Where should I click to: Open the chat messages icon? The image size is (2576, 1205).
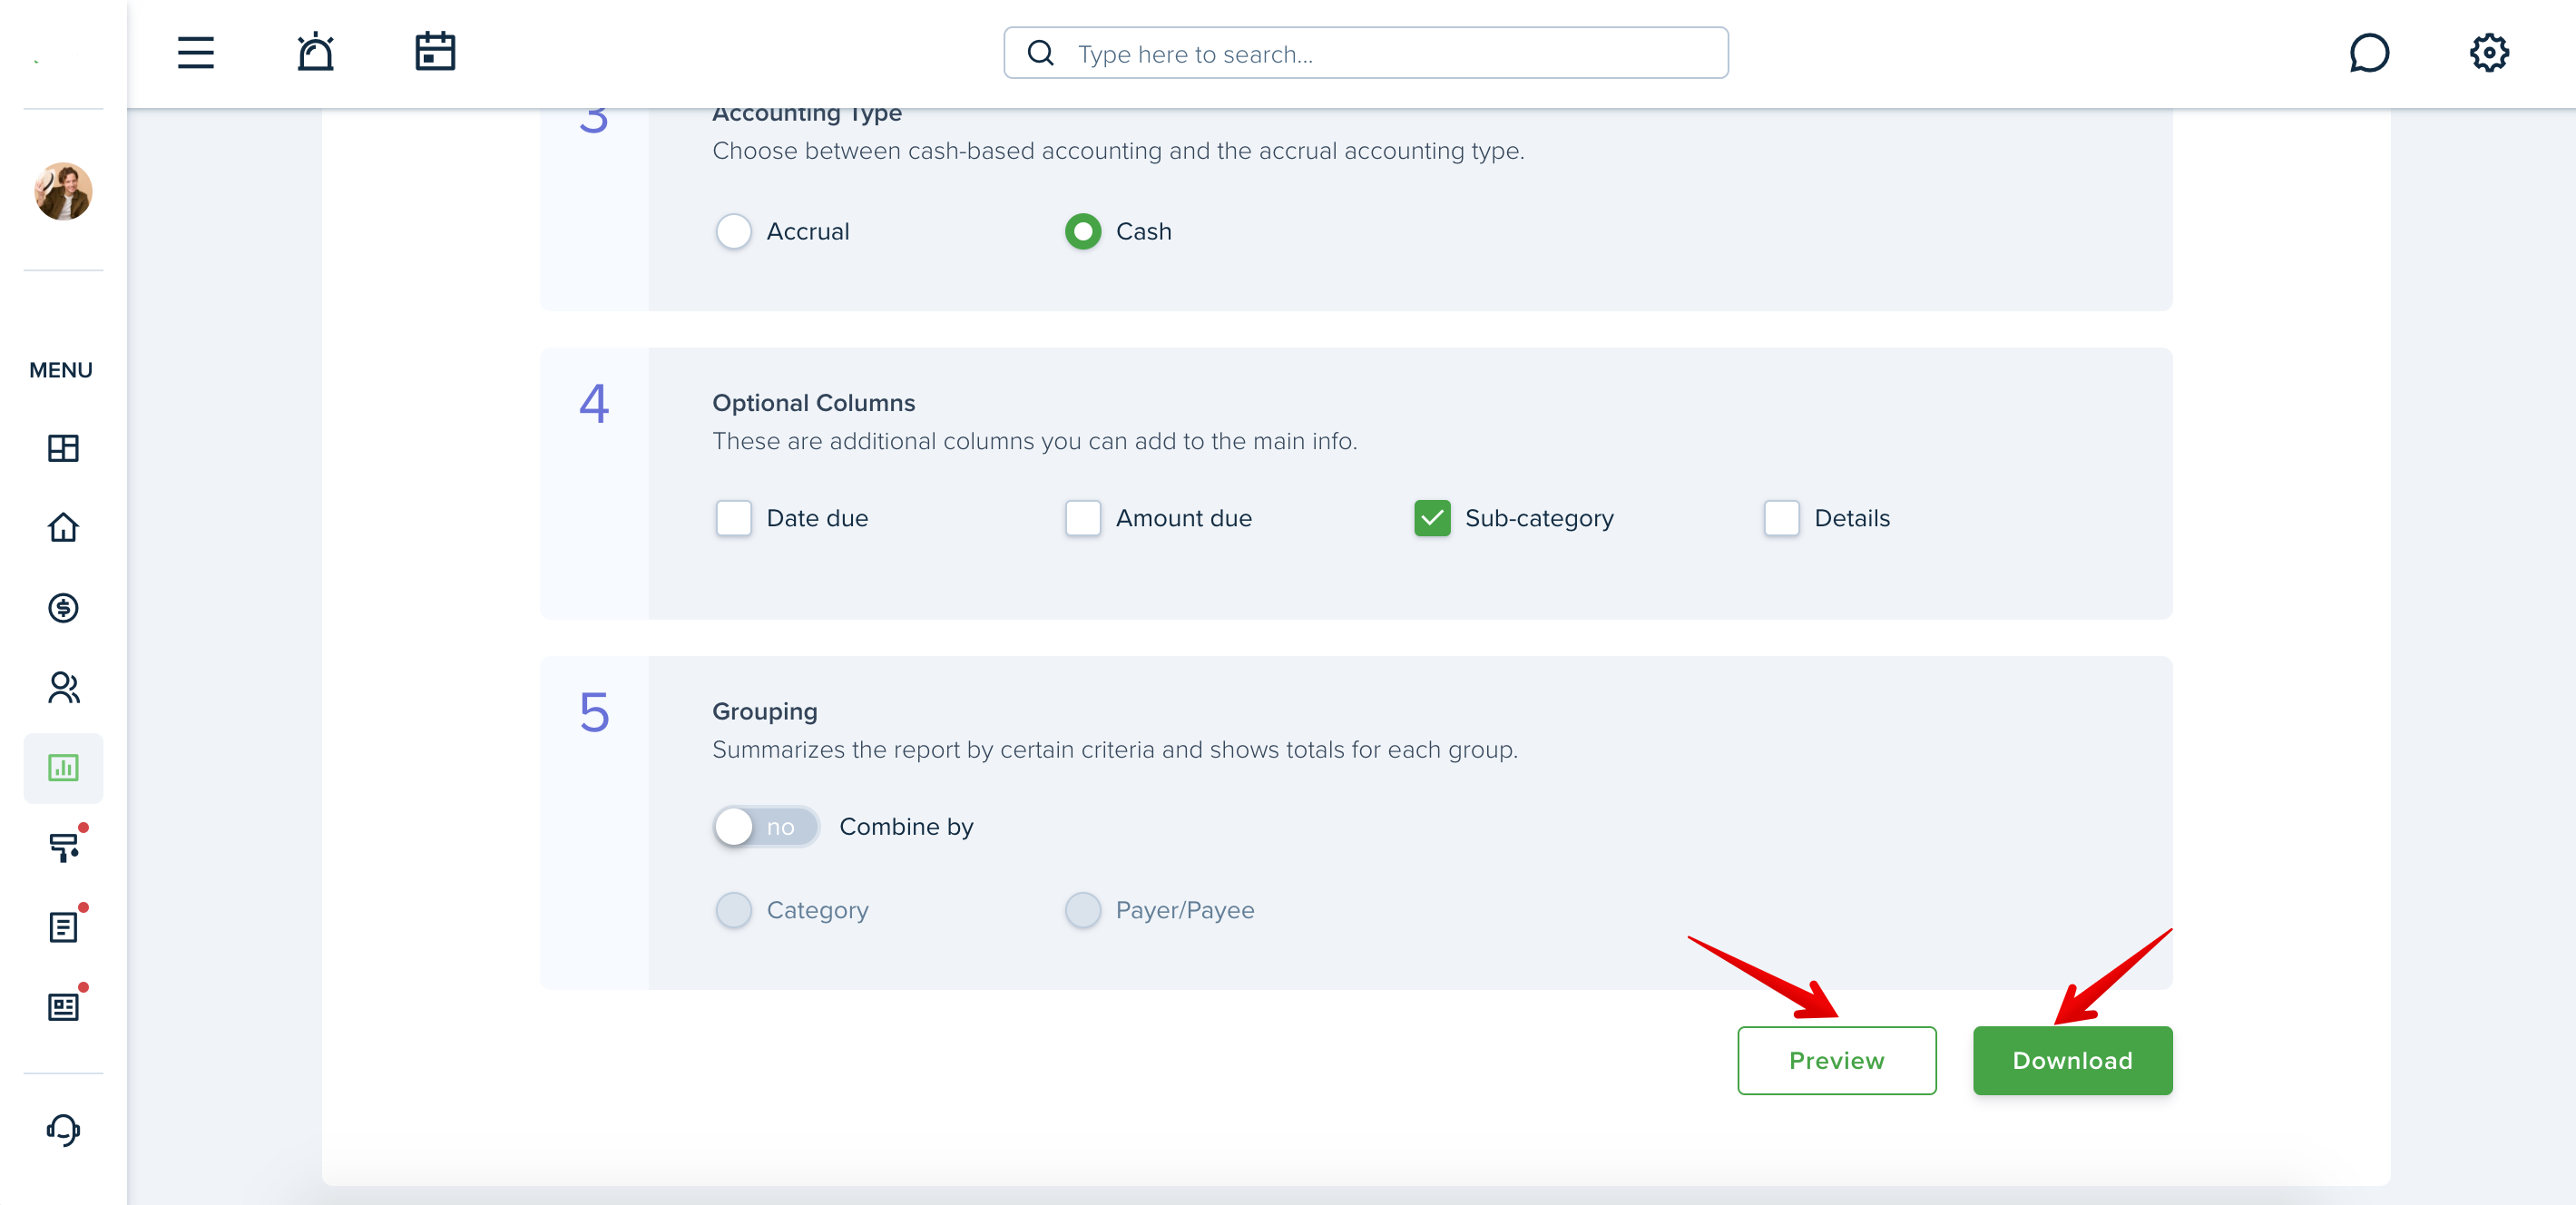point(2369,53)
